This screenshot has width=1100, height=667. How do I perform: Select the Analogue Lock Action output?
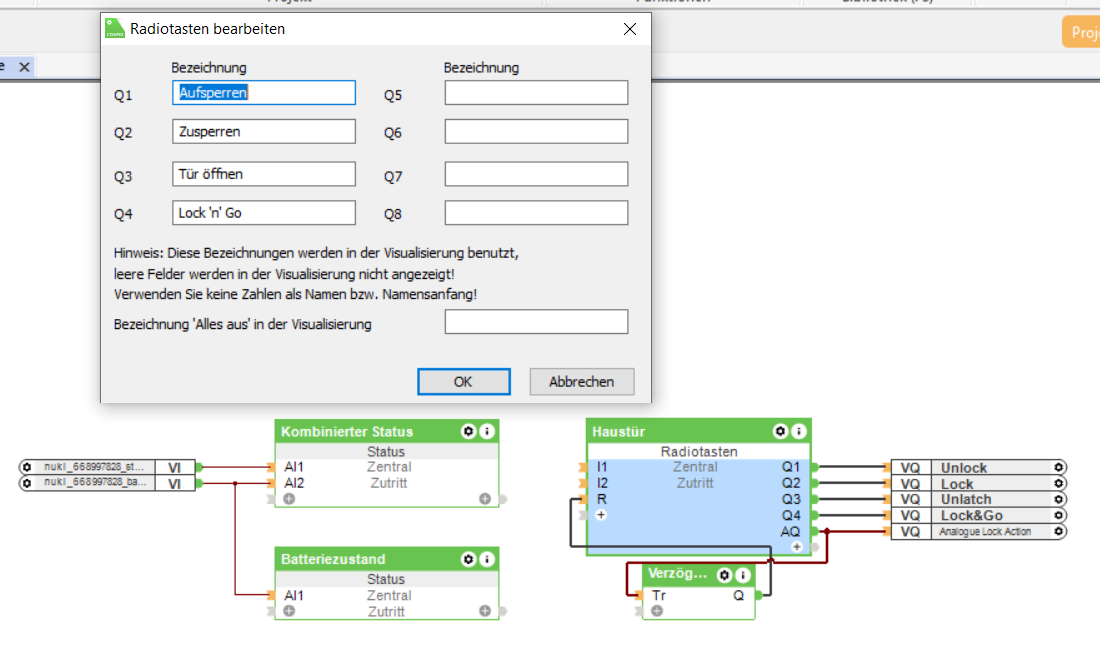coord(979,532)
